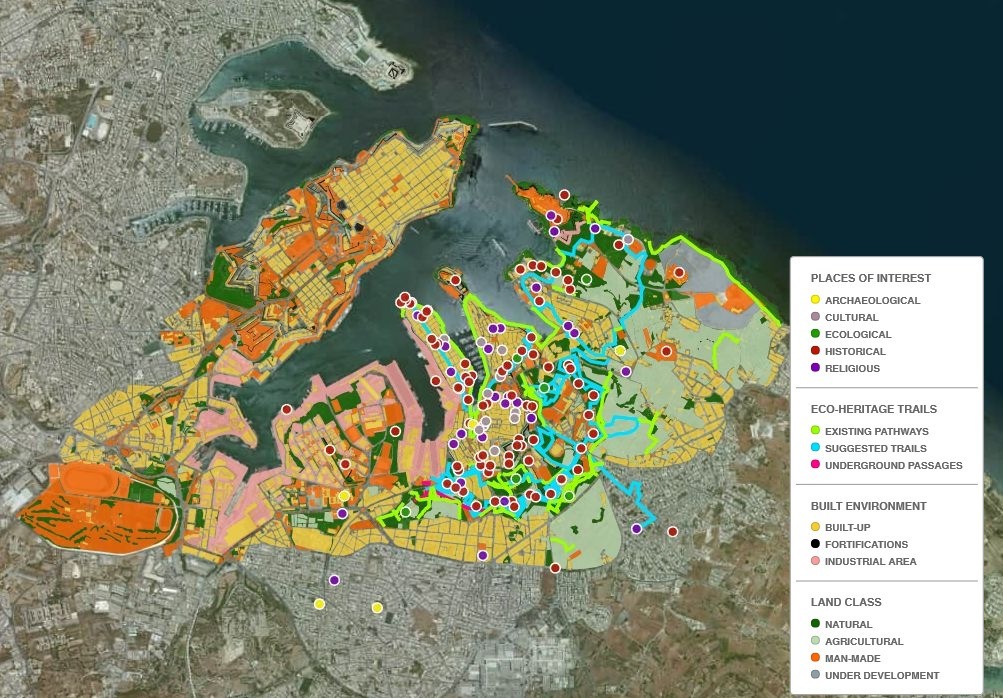Viewport: 1003px width, 698px height.
Task: Select the purple Religious legend dot
Action: (x=815, y=368)
